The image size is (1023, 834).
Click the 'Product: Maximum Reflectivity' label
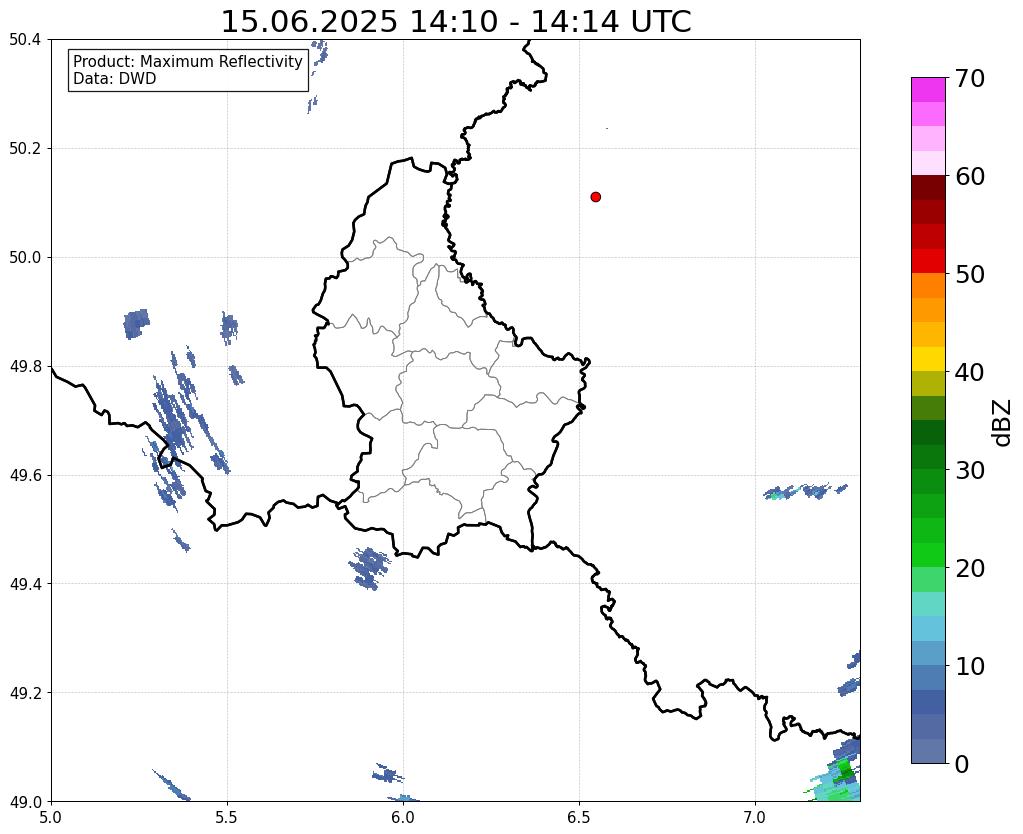pyautogui.click(x=188, y=61)
